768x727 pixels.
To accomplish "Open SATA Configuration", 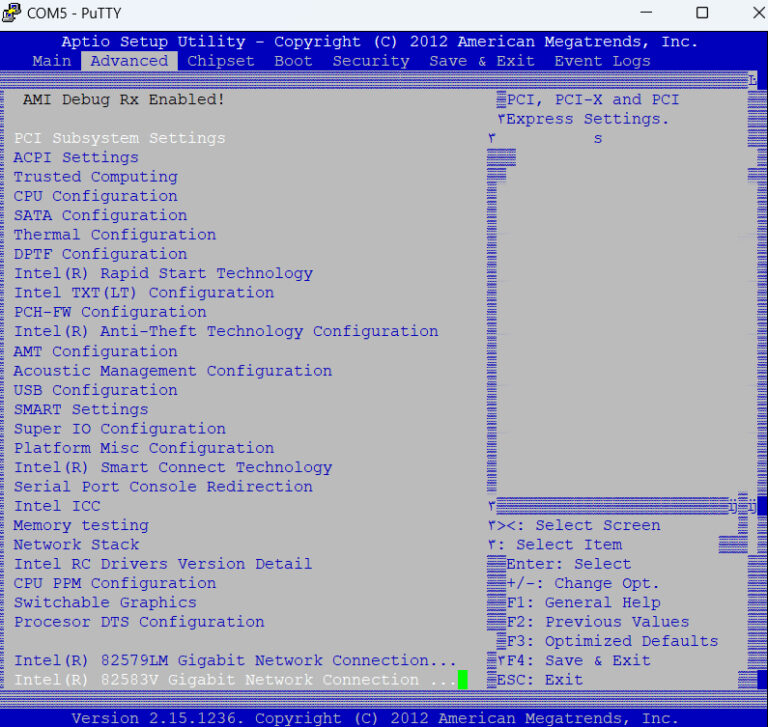I will coord(100,216).
